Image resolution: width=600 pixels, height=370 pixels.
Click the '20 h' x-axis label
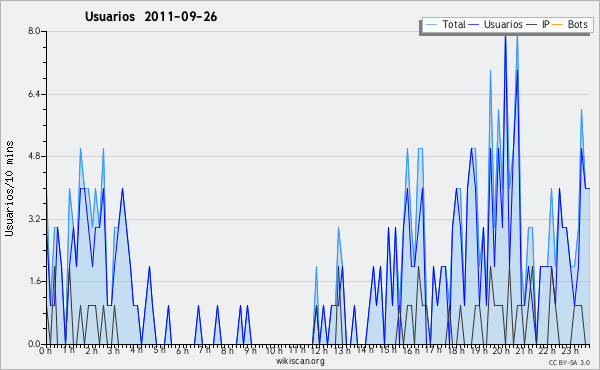click(x=501, y=351)
